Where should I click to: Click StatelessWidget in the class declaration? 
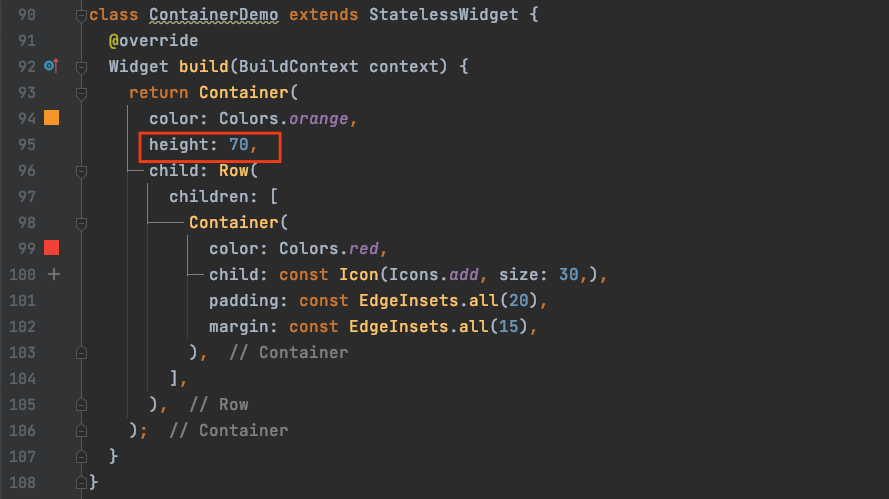(x=443, y=16)
